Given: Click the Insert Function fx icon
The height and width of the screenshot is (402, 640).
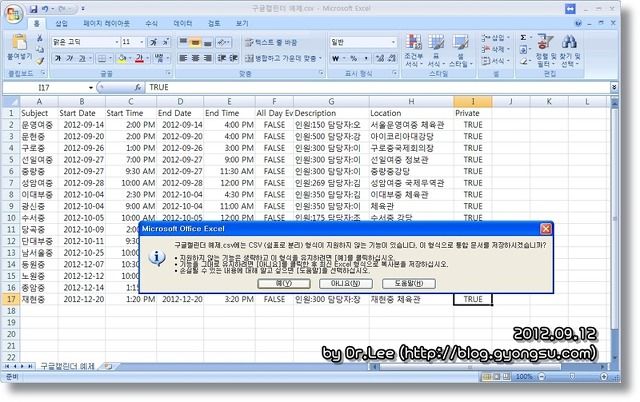Looking at the screenshot, I should tap(138, 87).
